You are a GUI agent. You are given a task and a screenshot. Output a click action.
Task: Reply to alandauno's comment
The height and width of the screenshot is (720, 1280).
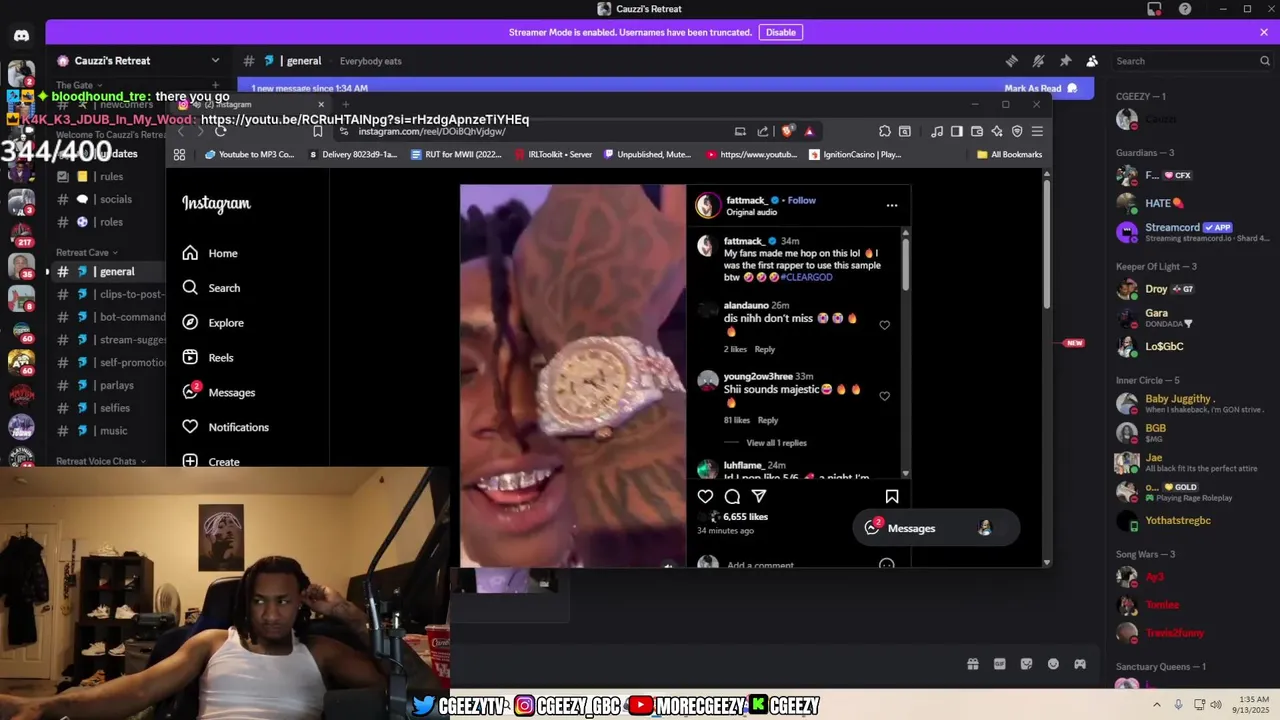[x=765, y=349]
